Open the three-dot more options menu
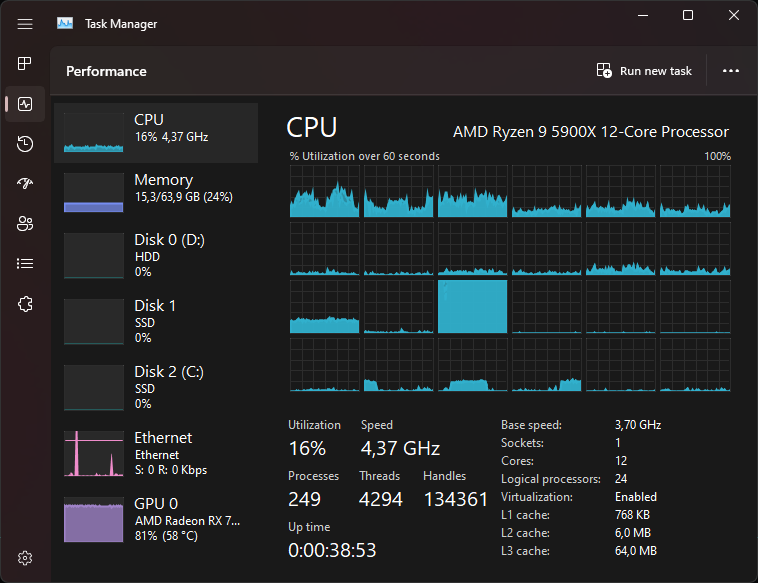Screen dimensions: 758x583 click(x=730, y=71)
